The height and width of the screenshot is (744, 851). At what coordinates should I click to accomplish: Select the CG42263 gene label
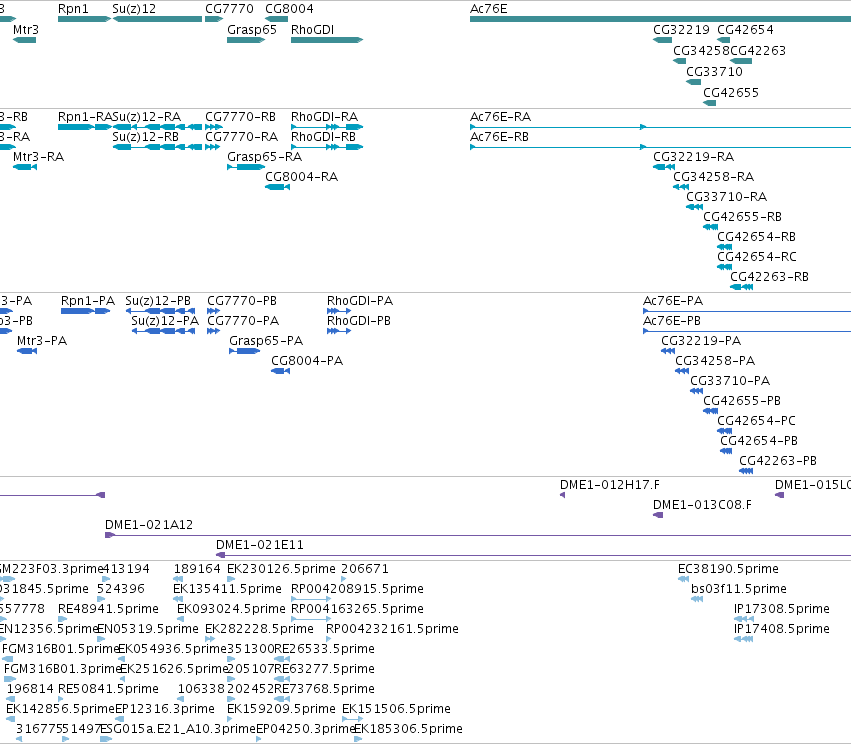(x=758, y=50)
